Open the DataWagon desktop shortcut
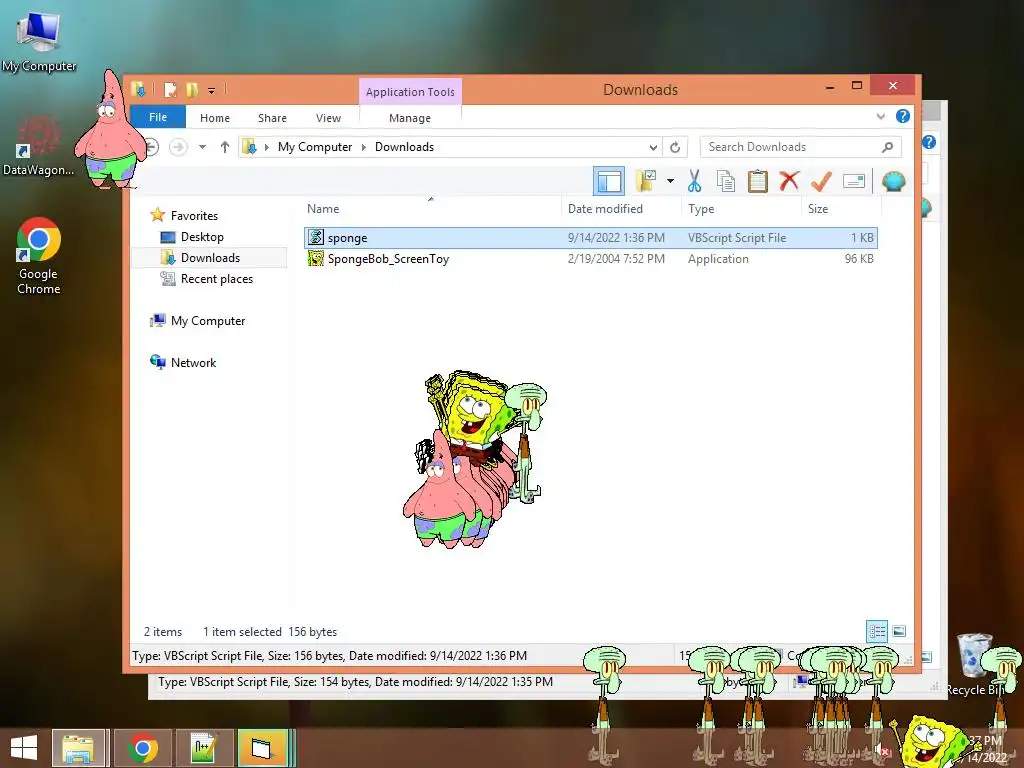 [38, 146]
